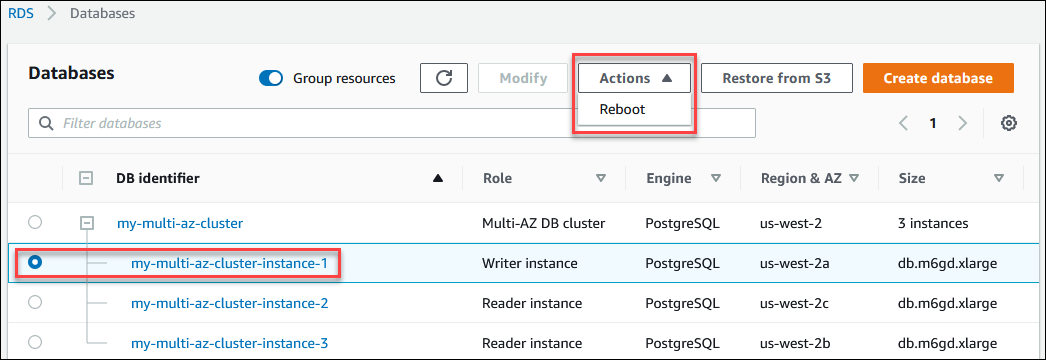Click Databases breadcrumb text
Viewport: 1046px width, 360px height.
tap(103, 13)
